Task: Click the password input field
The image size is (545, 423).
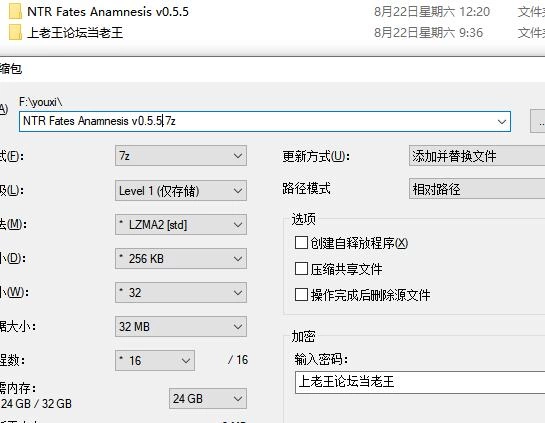Action: pos(420,382)
